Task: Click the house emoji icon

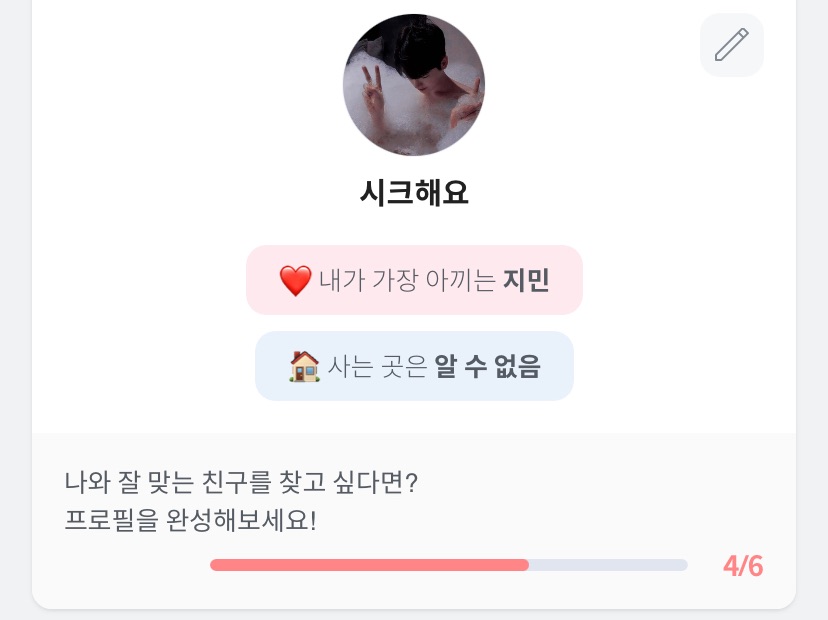Action: [304, 366]
